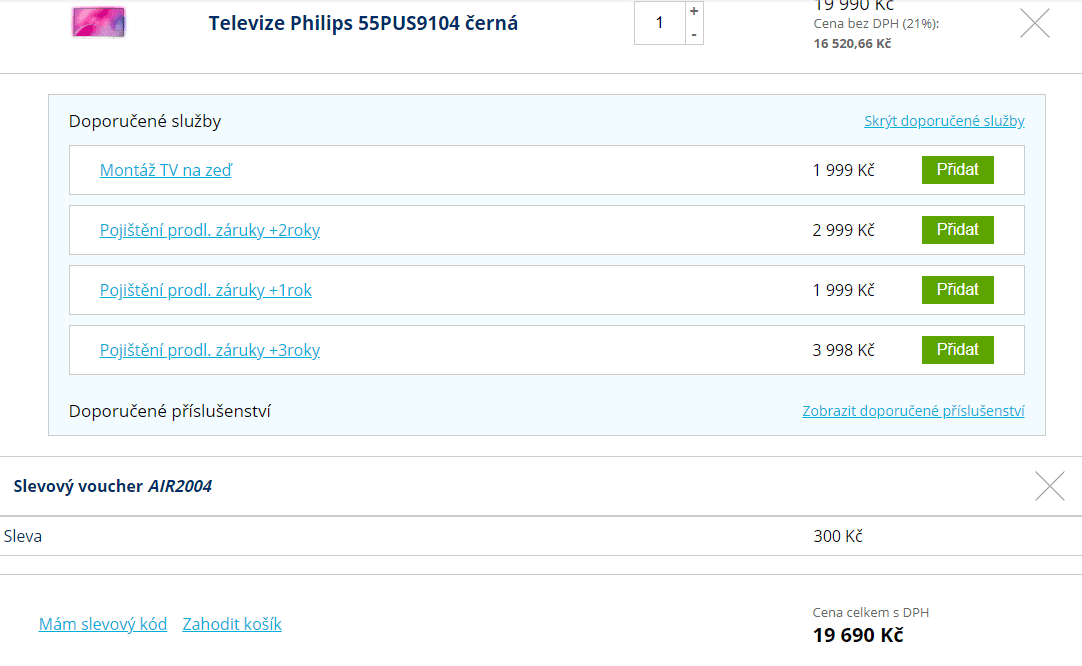The height and width of the screenshot is (666, 1082).
Task: Increase TV quantity with plus button
Action: click(694, 11)
